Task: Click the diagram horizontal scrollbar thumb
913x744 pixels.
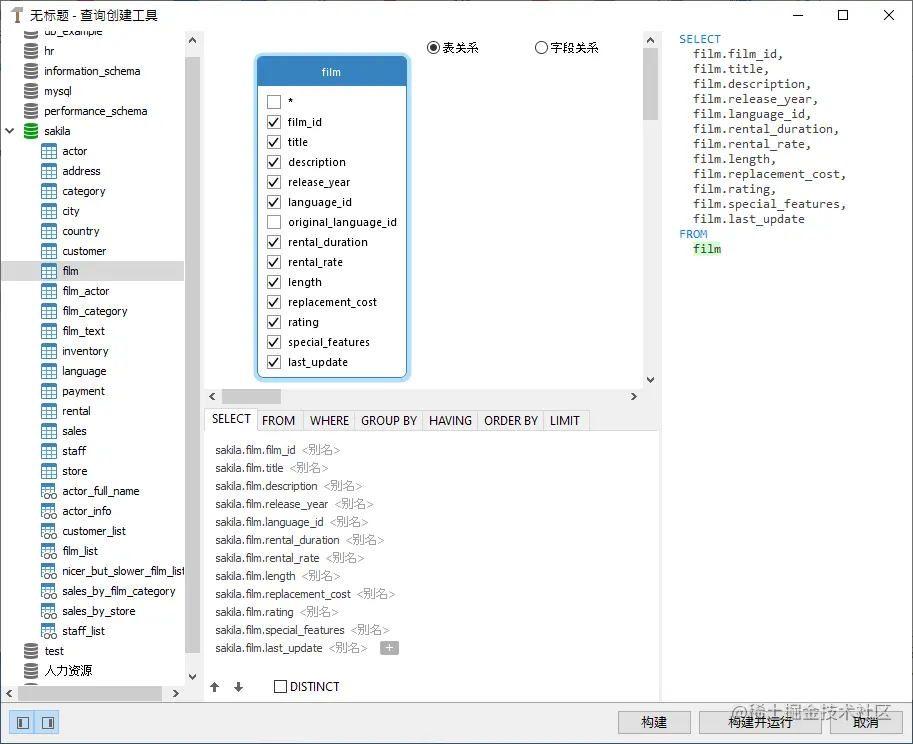Action: tap(252, 396)
